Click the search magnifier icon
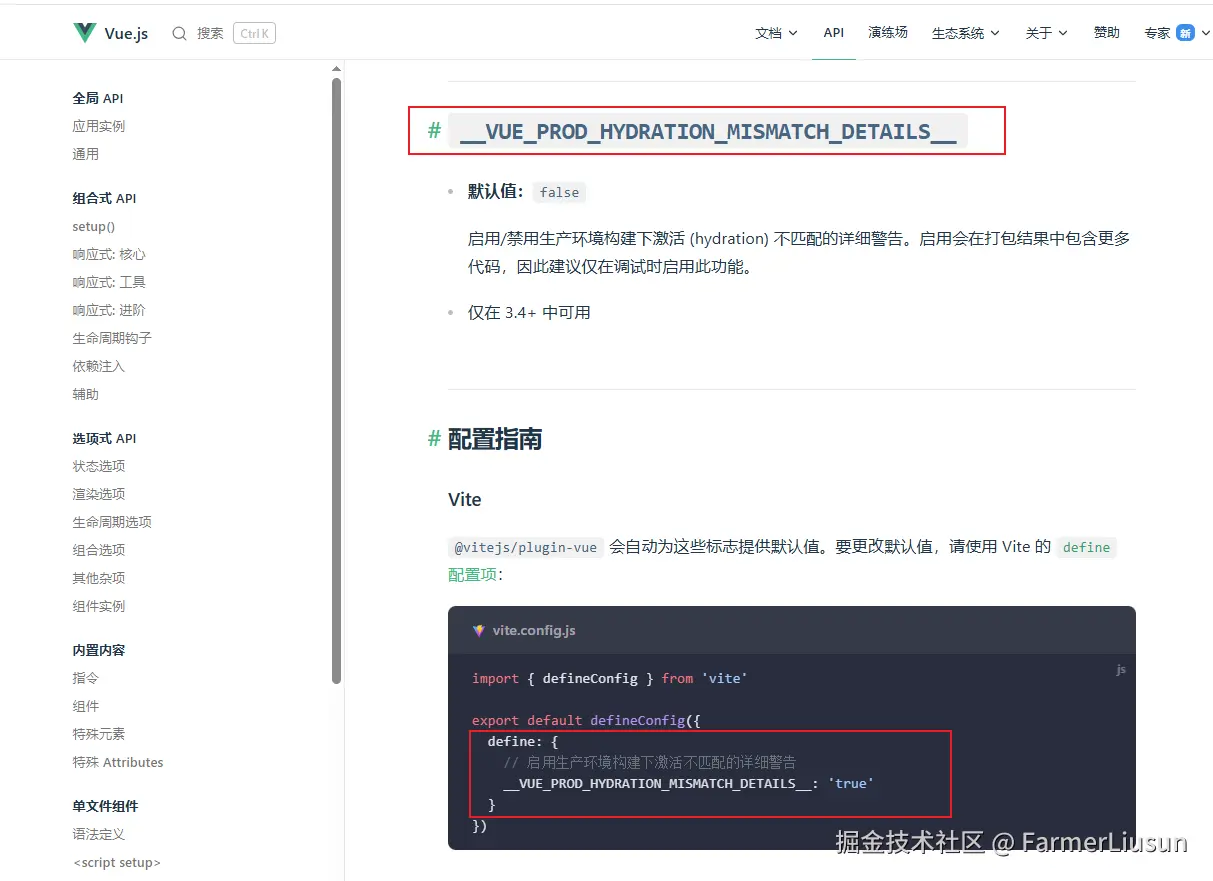The image size is (1213, 881). pos(179,33)
